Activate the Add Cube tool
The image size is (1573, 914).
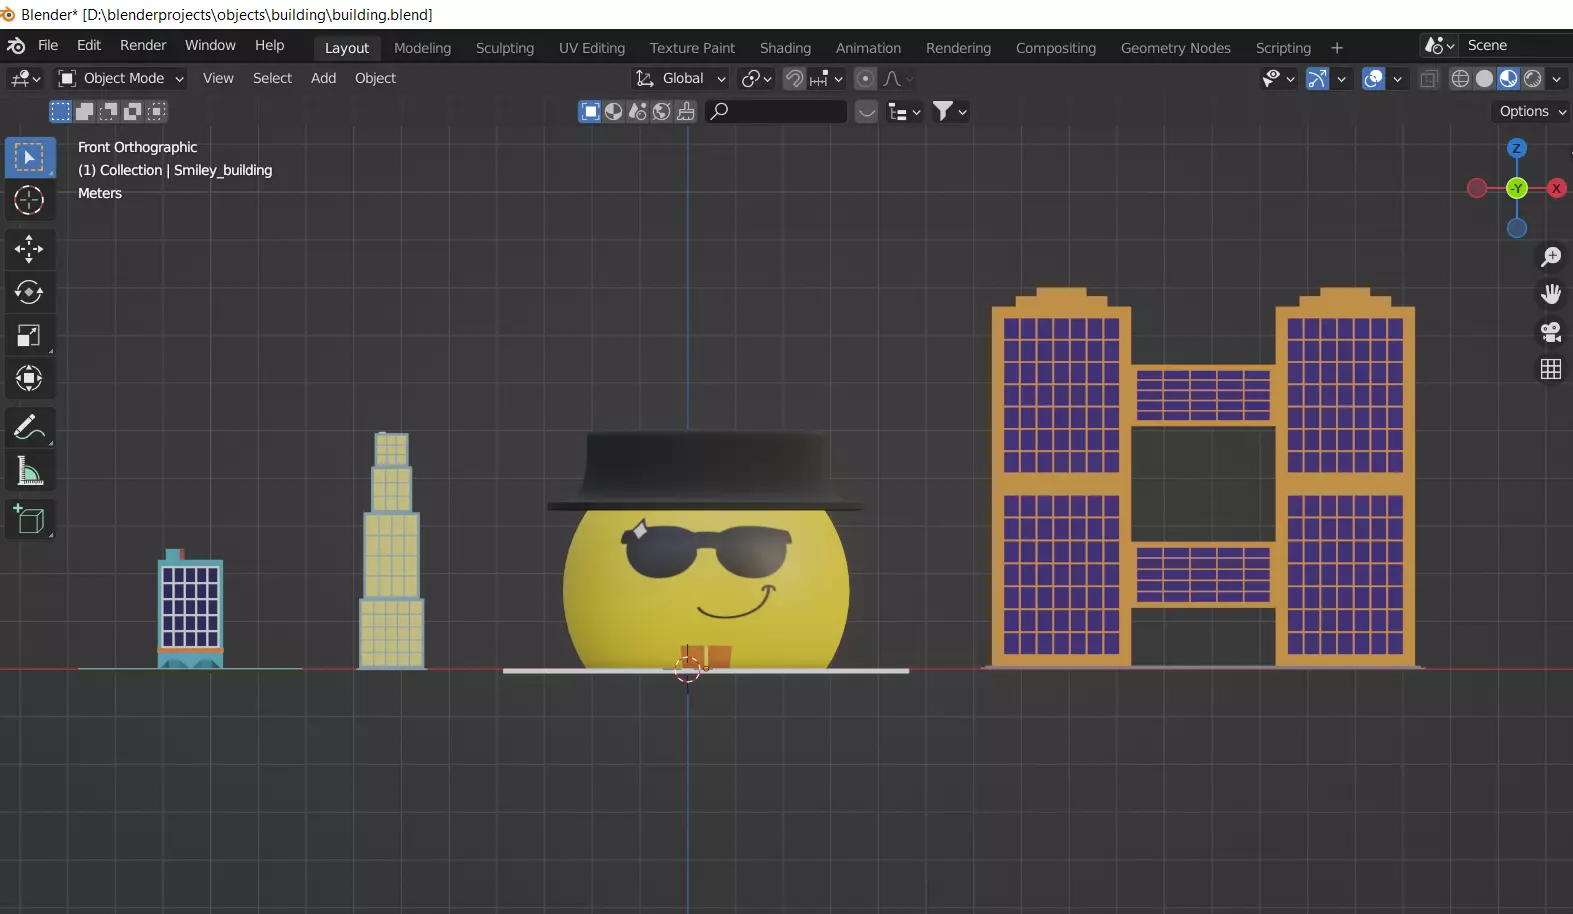point(29,520)
